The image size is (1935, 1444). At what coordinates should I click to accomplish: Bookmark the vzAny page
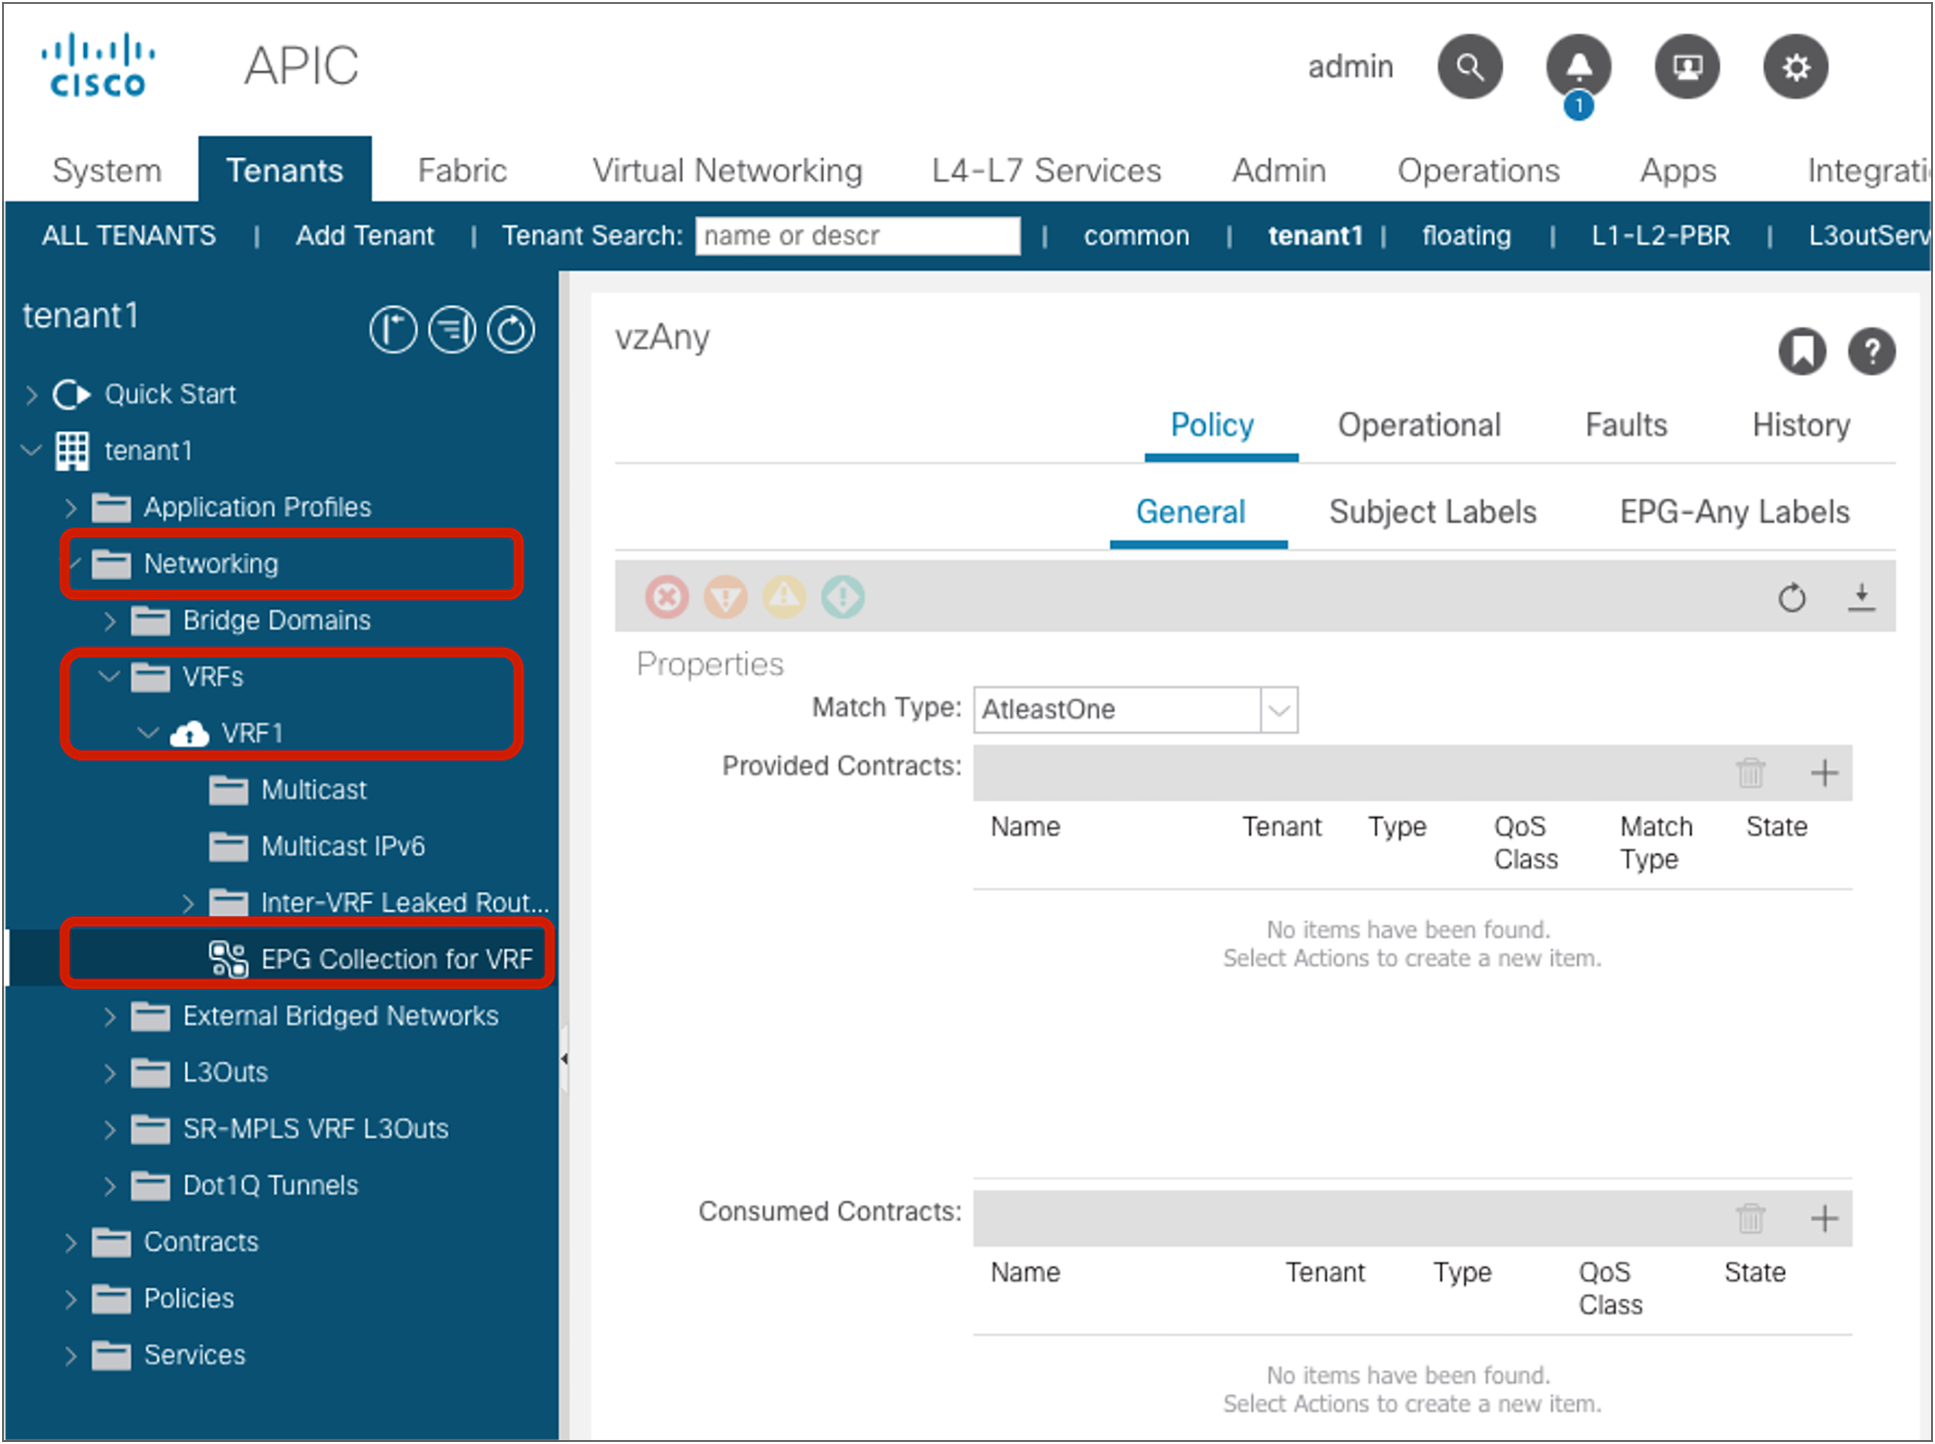1801,351
